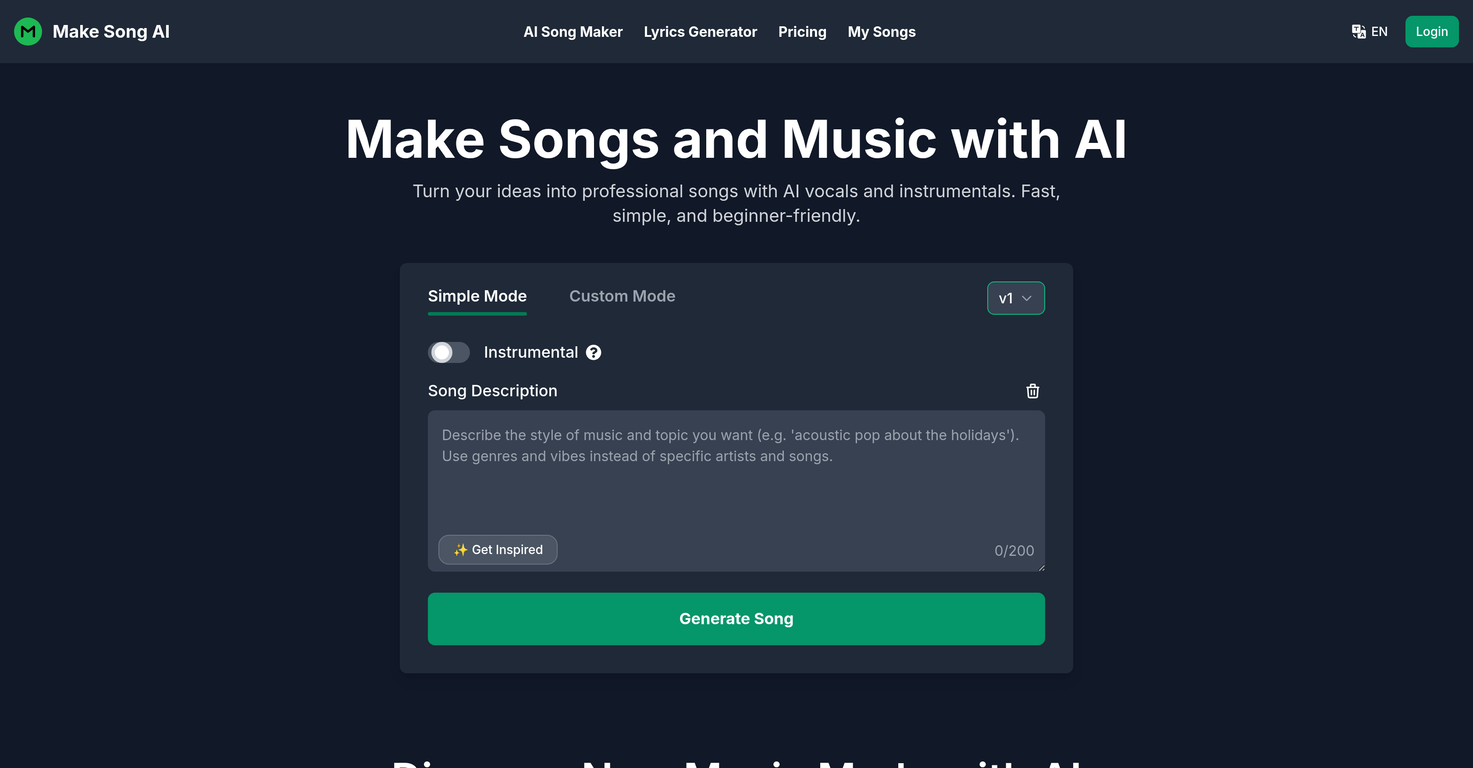
Task: Expand the model version selector
Action: [1015, 297]
